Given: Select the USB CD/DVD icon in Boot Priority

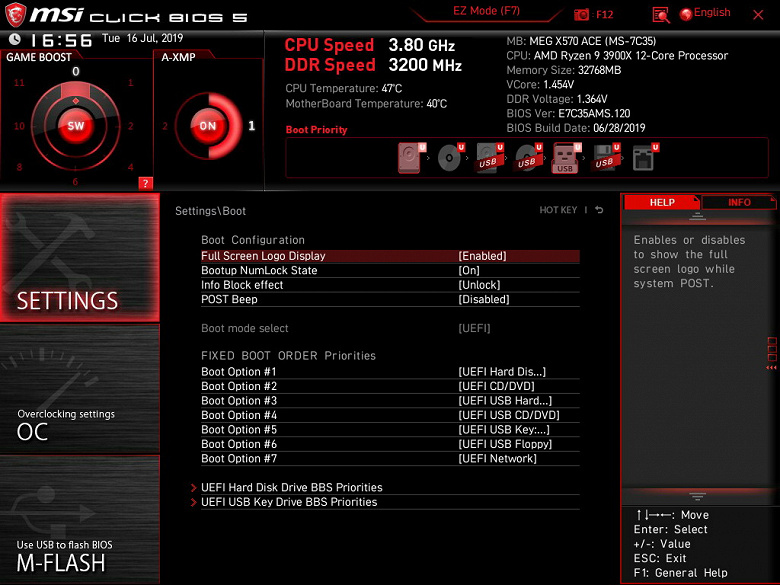Looking at the screenshot, I should (528, 158).
